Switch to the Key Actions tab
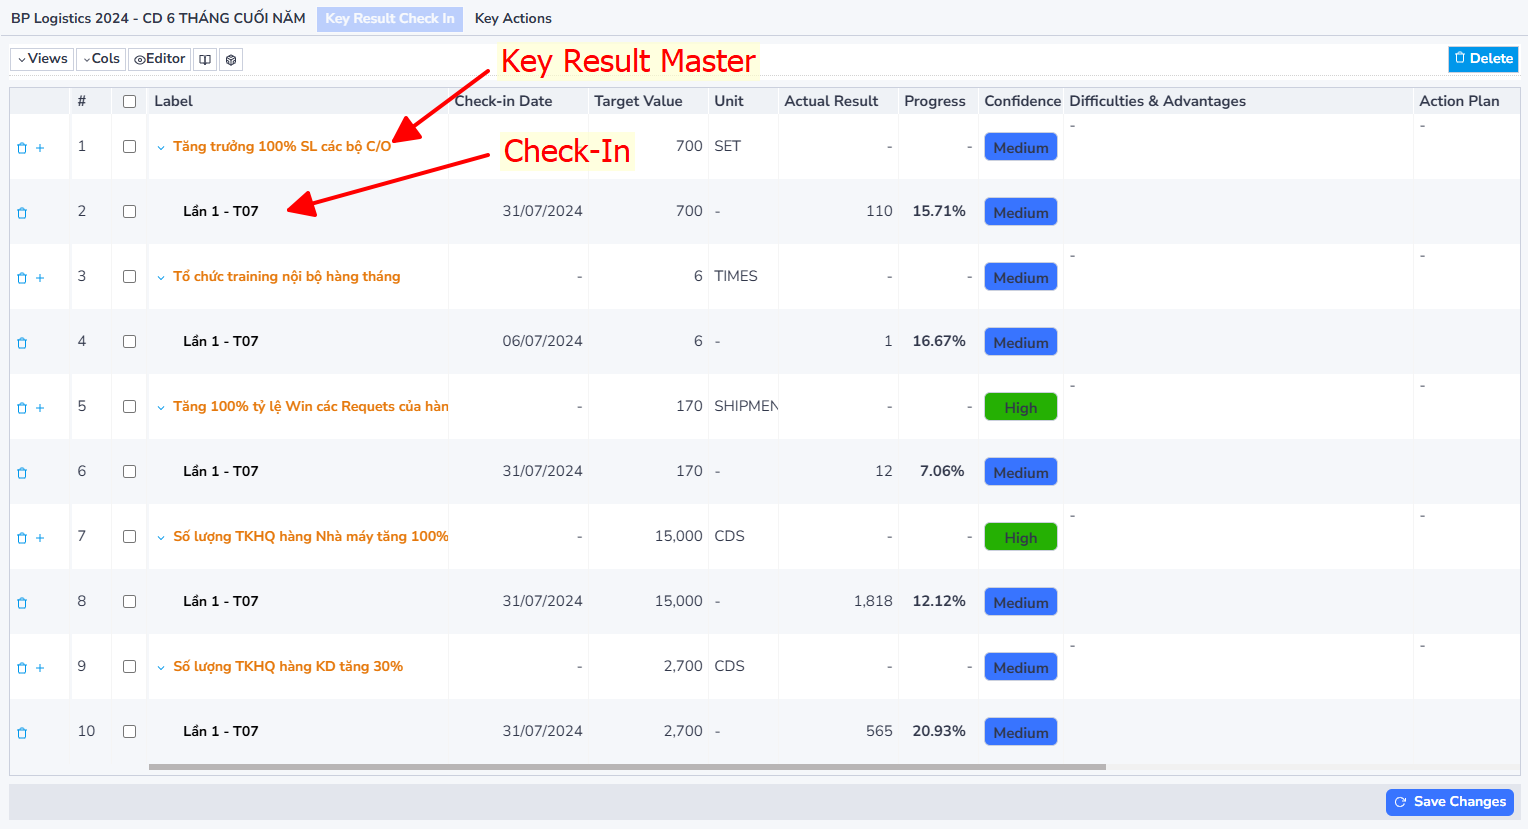Viewport: 1528px width, 829px height. tap(513, 18)
